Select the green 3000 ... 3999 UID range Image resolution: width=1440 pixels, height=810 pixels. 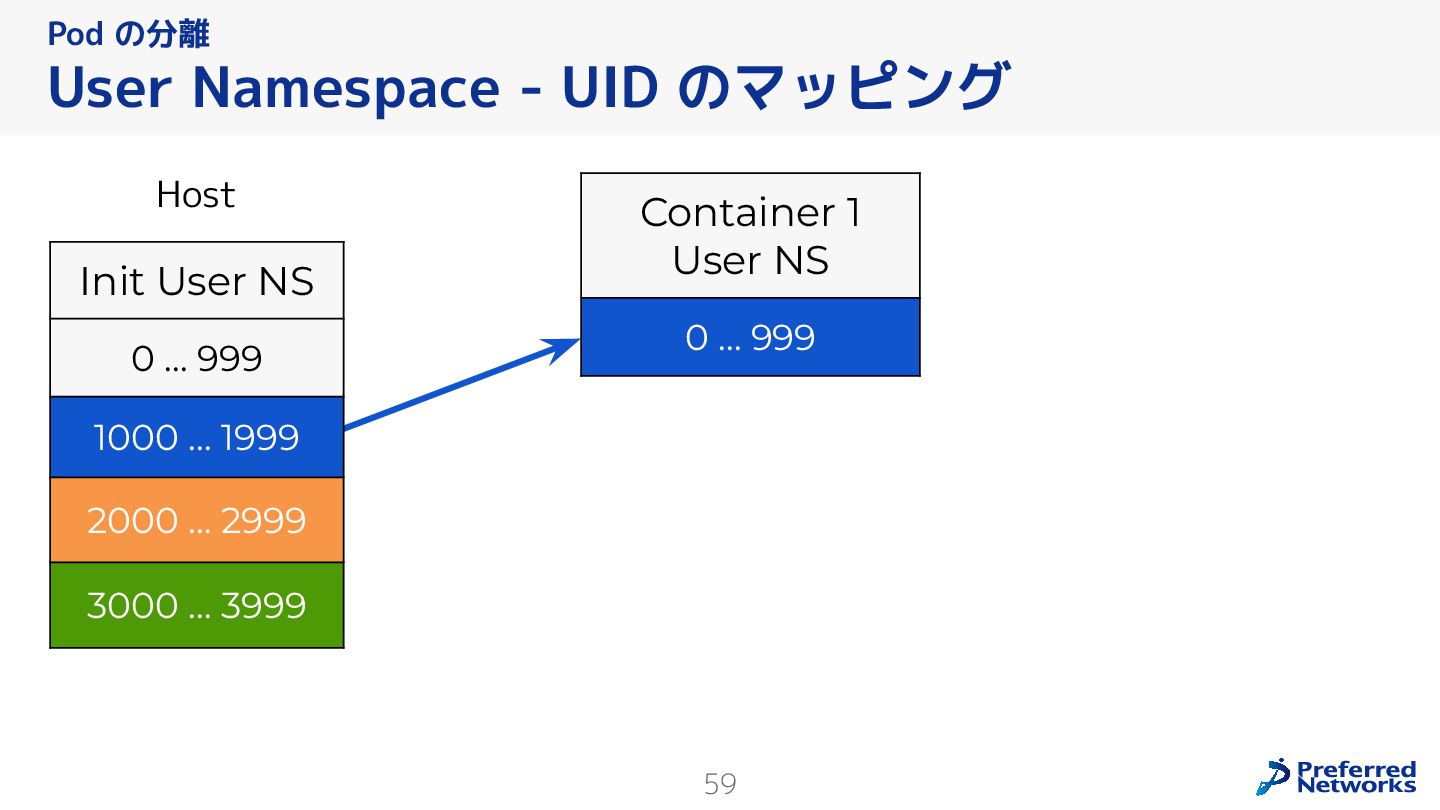(197, 606)
